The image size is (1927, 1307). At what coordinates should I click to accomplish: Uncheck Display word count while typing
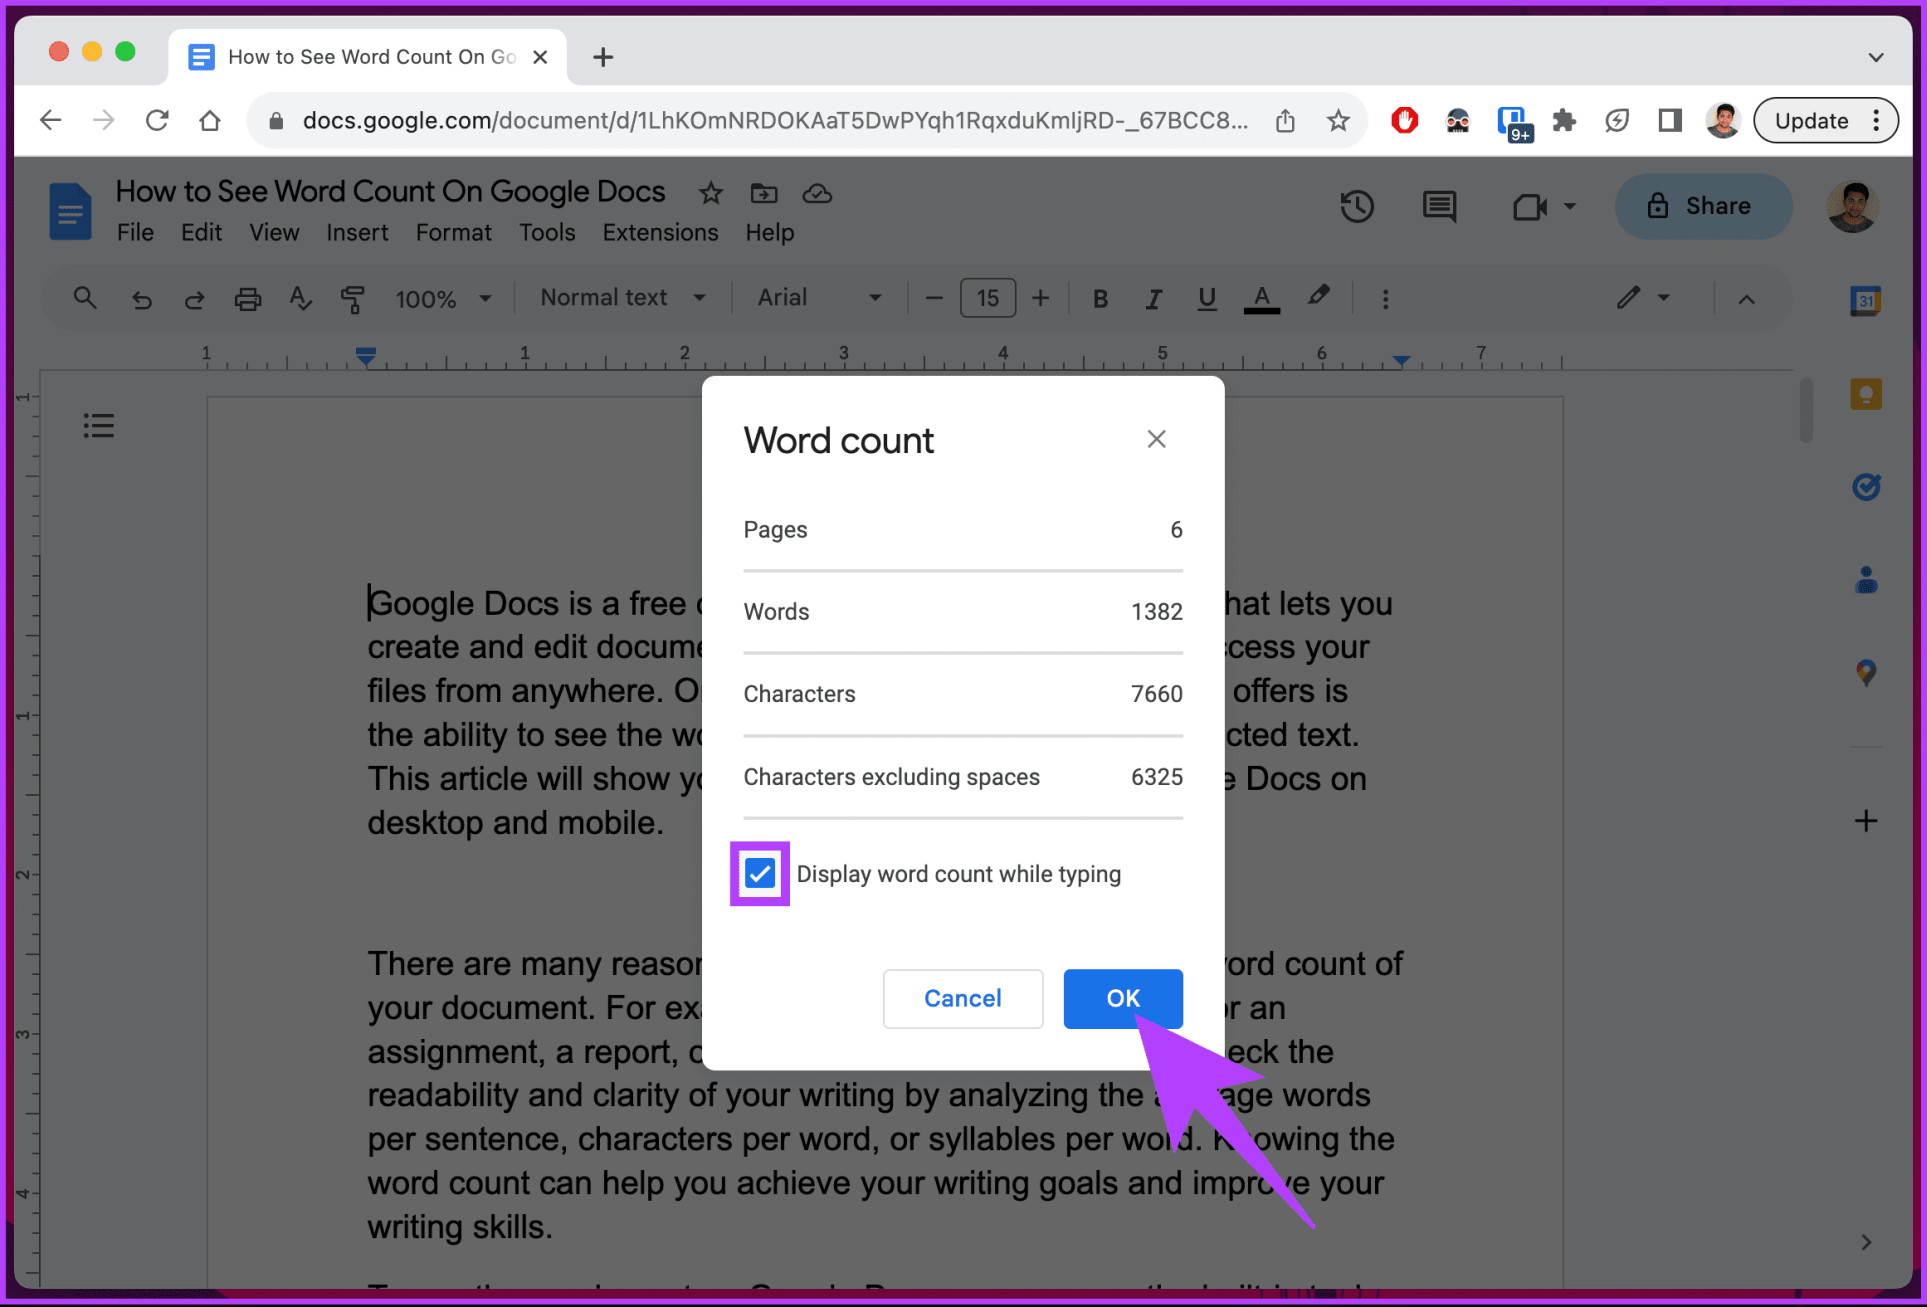[x=760, y=874]
